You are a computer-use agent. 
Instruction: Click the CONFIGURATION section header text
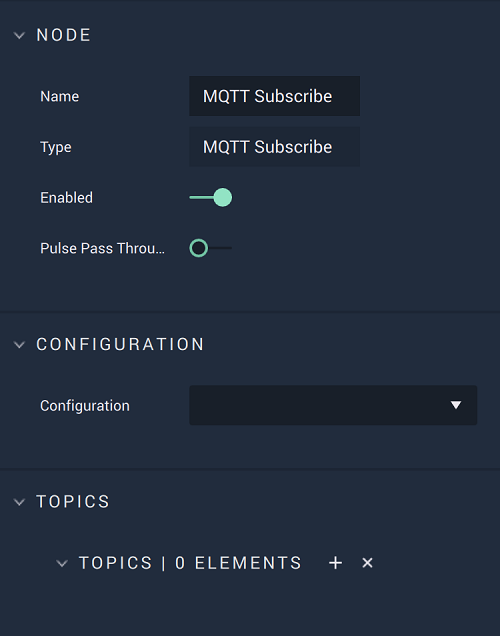(120, 344)
